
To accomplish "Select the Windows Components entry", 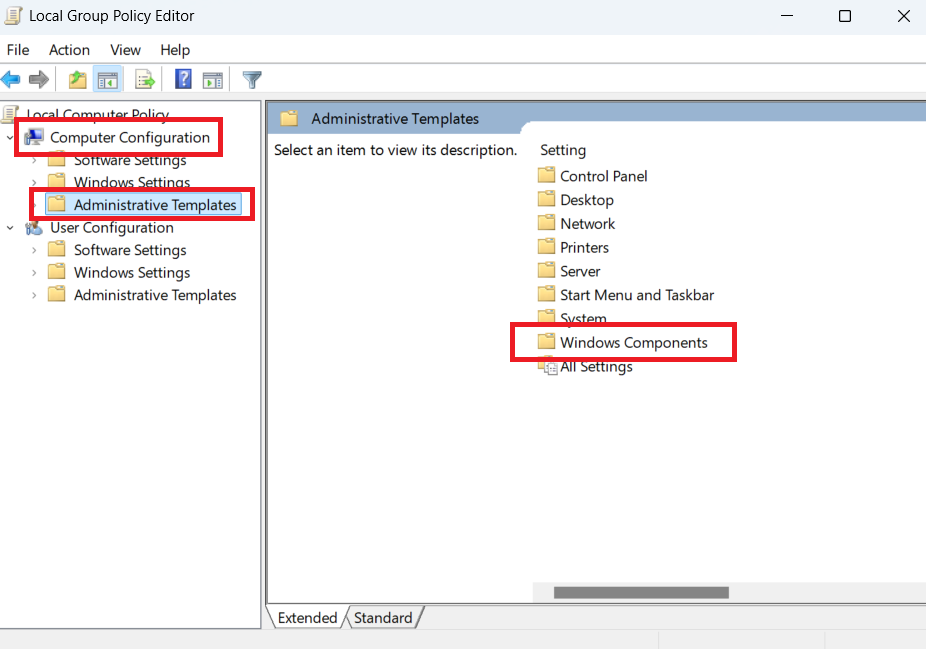I will click(634, 343).
